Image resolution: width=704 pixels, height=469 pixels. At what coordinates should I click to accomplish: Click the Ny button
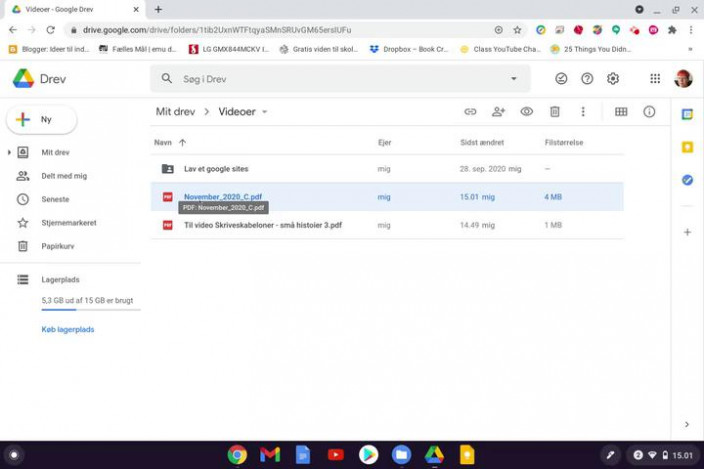[42, 120]
